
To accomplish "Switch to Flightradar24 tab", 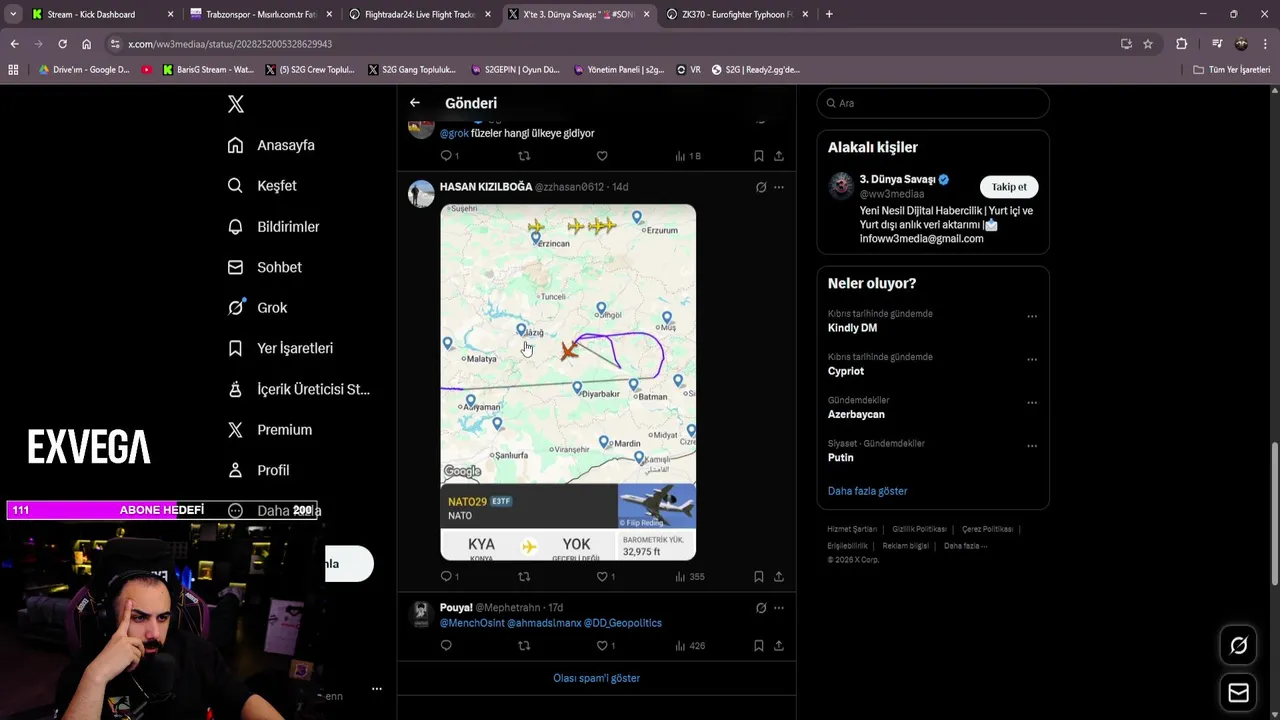I will (x=418, y=14).
